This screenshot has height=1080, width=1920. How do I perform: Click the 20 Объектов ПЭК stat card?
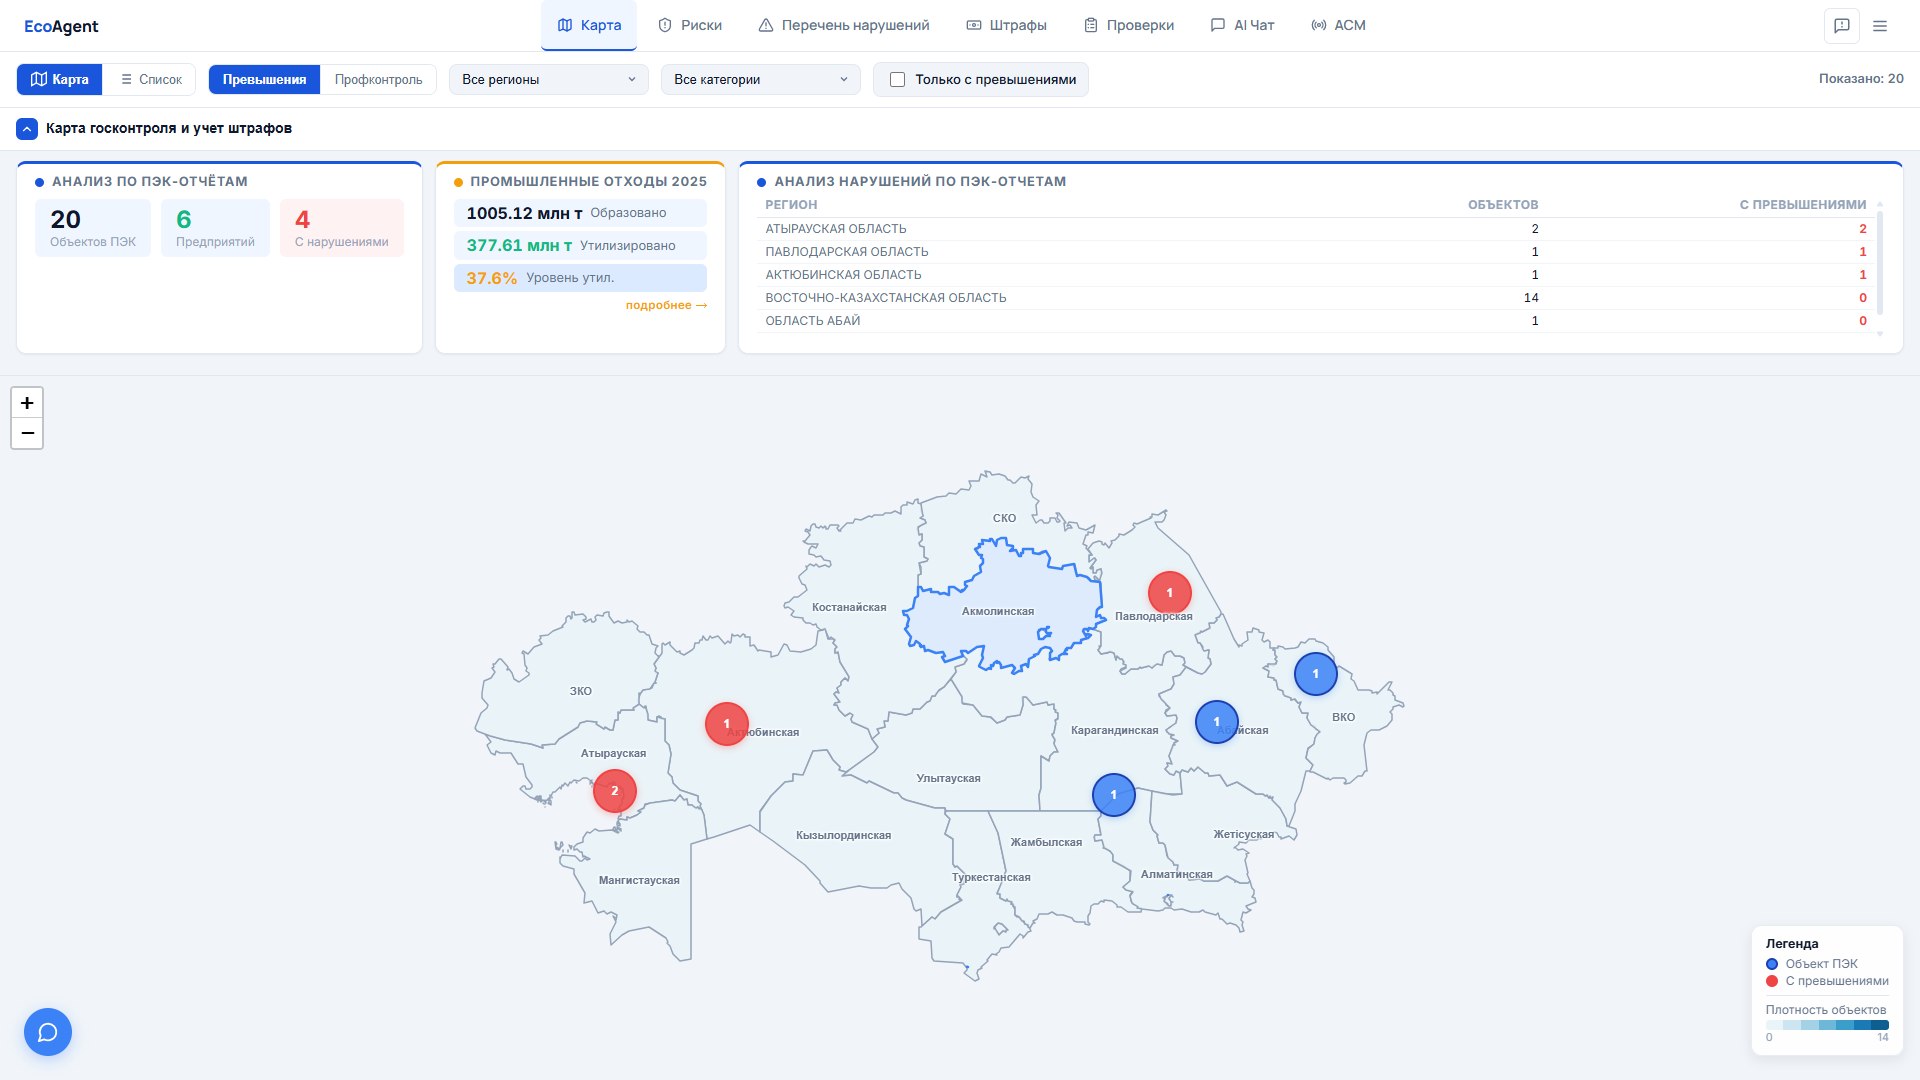click(x=93, y=228)
